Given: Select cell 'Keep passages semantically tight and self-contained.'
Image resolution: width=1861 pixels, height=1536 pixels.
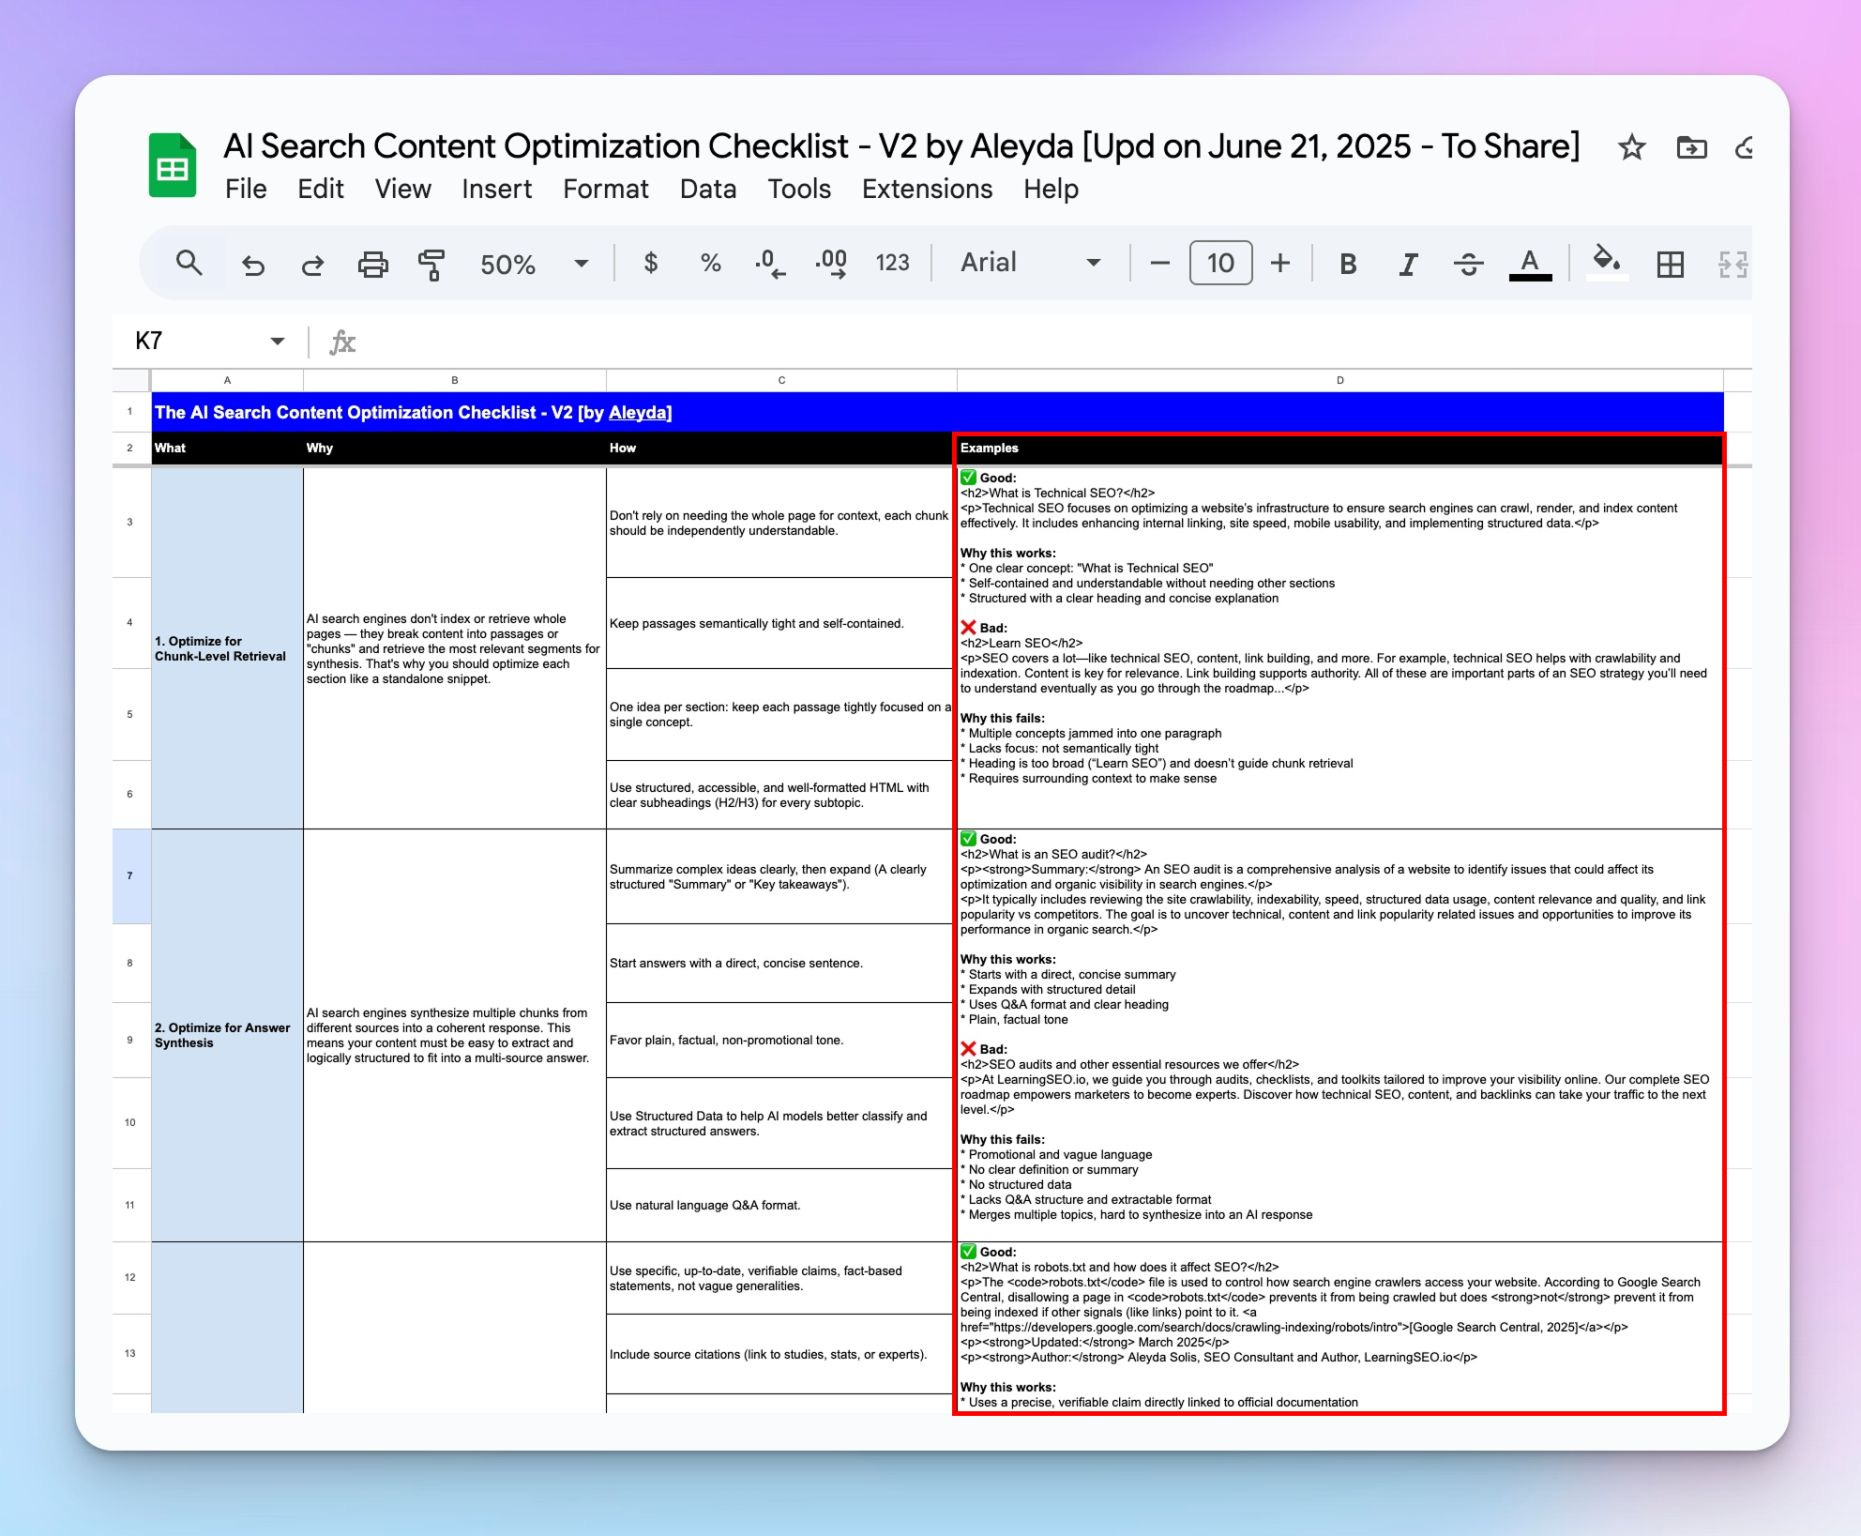Looking at the screenshot, I should pos(780,623).
